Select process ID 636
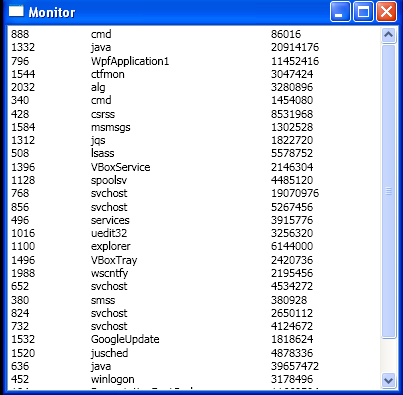The width and height of the screenshot is (403, 395). click(20, 366)
